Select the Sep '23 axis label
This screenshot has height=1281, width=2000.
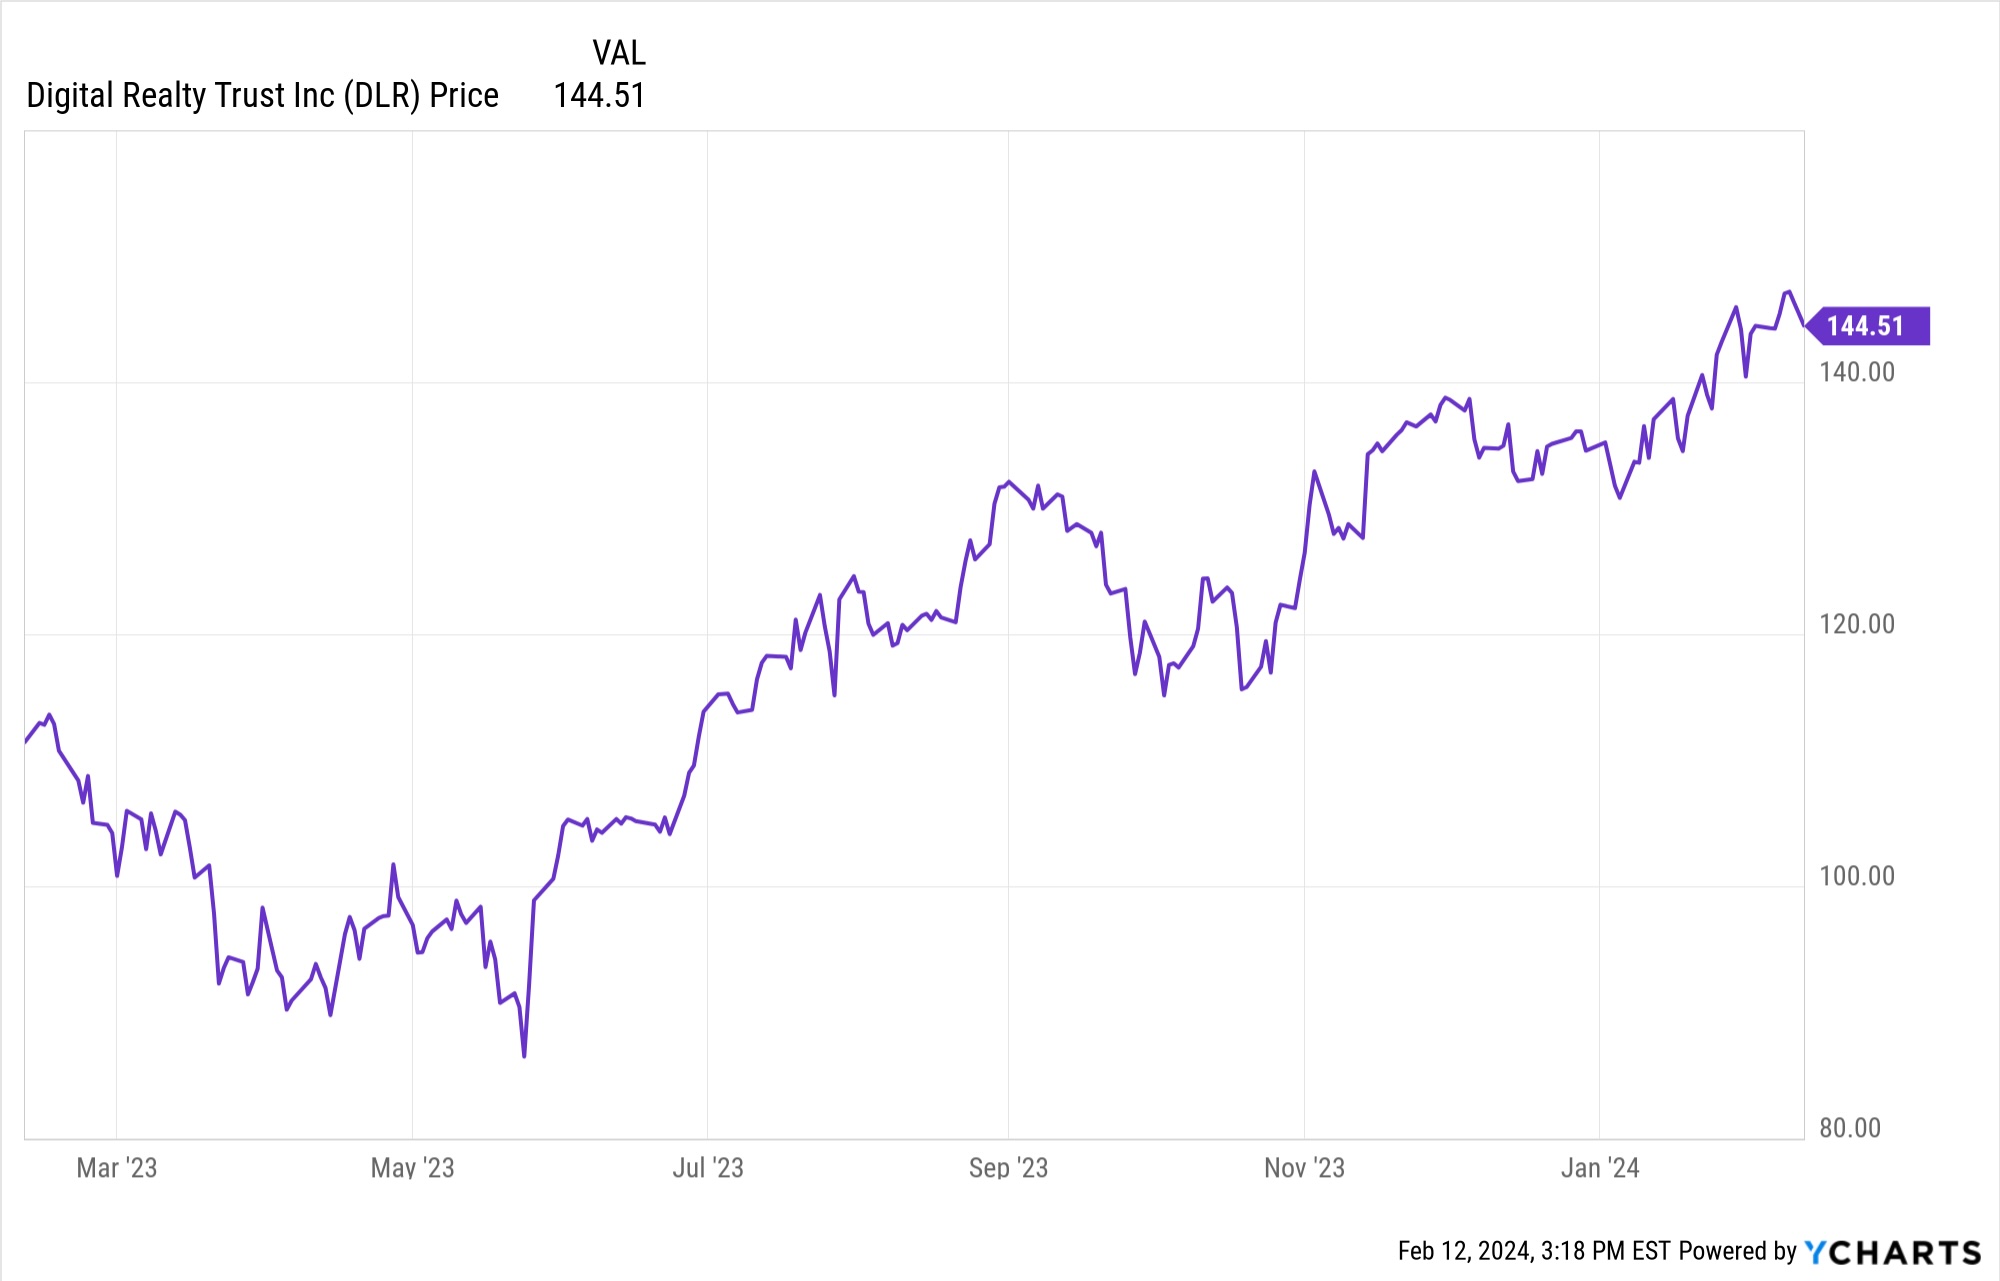1008,1168
